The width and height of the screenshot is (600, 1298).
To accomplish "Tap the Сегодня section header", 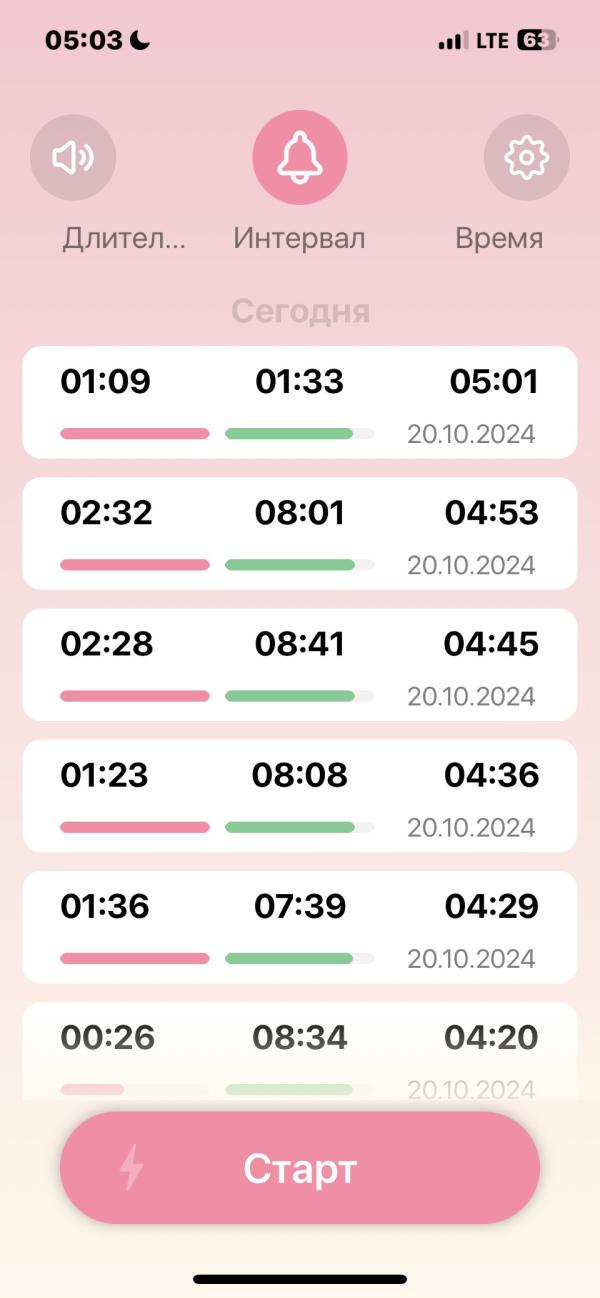I will (x=300, y=311).
